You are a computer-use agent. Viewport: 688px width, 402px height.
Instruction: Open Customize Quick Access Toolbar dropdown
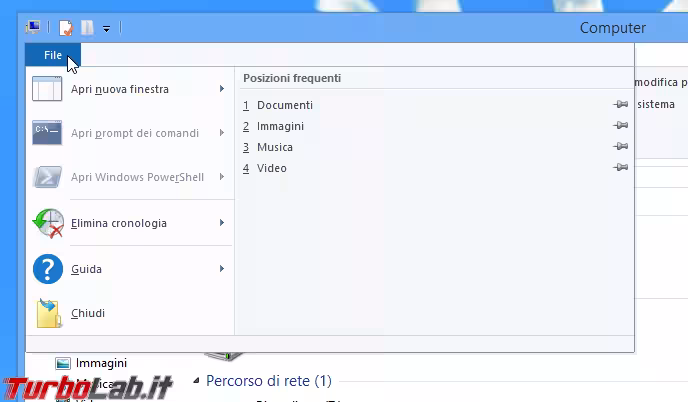click(106, 29)
